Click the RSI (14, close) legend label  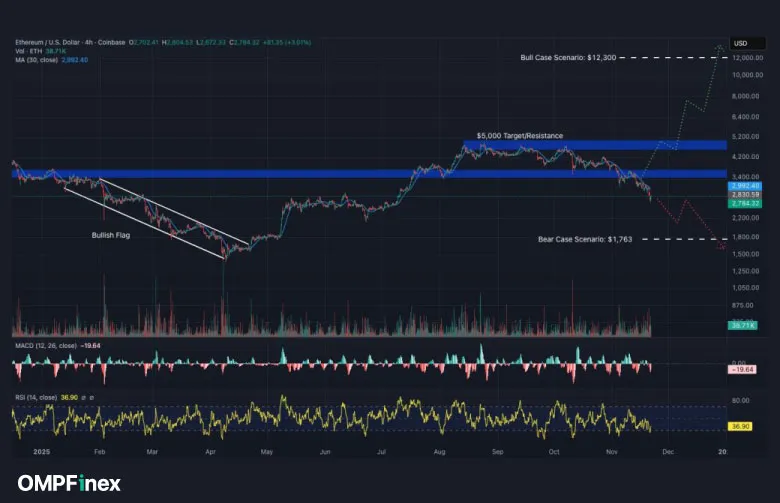click(x=36, y=397)
